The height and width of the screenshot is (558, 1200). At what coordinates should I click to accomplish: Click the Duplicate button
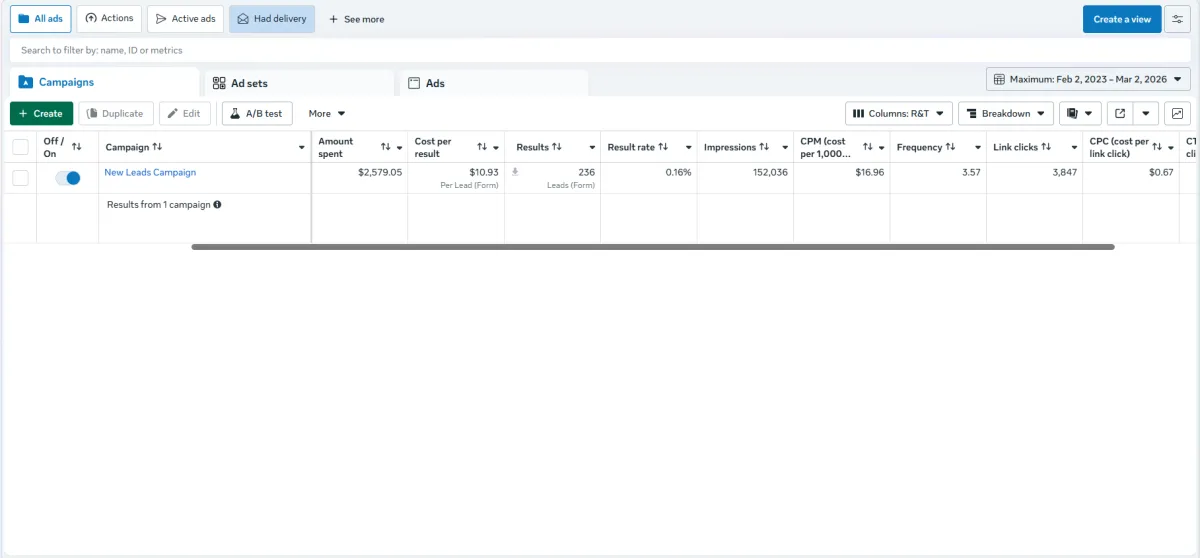(x=116, y=114)
